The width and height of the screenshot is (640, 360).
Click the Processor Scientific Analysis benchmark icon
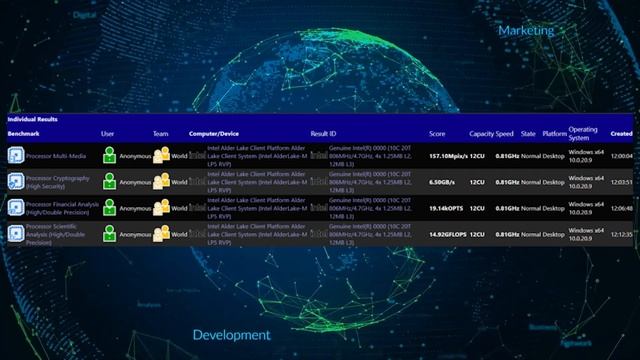click(x=16, y=234)
